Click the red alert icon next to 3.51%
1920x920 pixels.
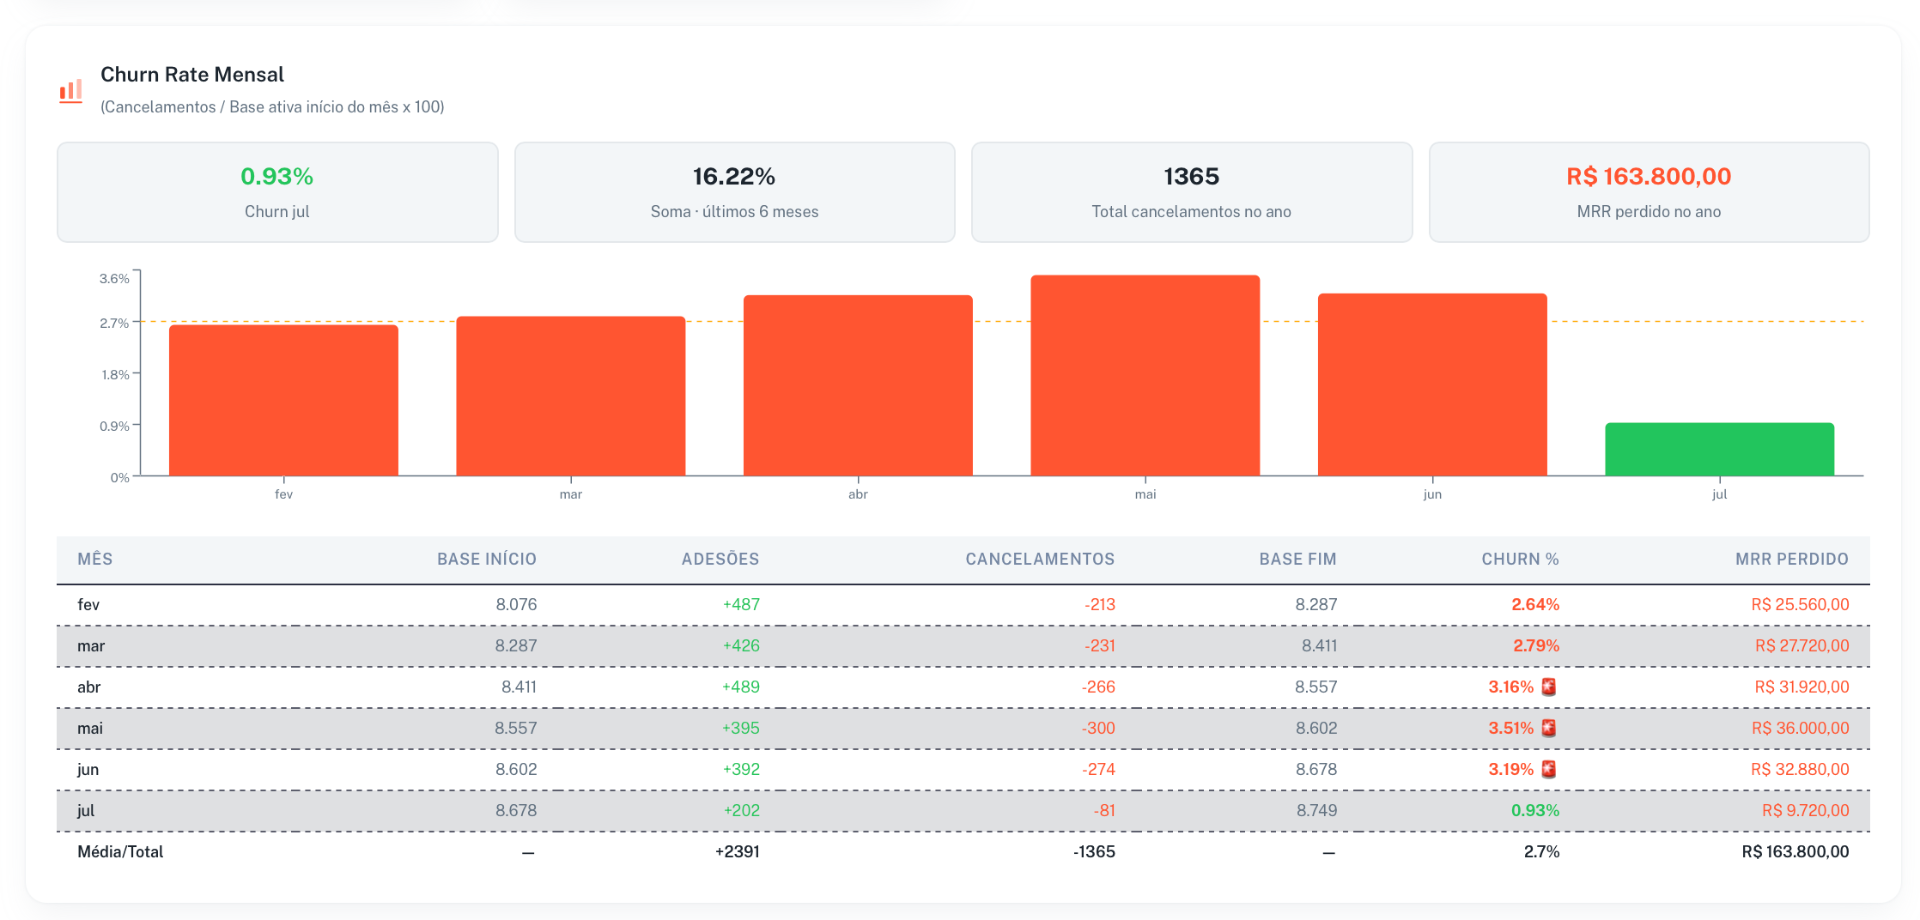[1548, 728]
